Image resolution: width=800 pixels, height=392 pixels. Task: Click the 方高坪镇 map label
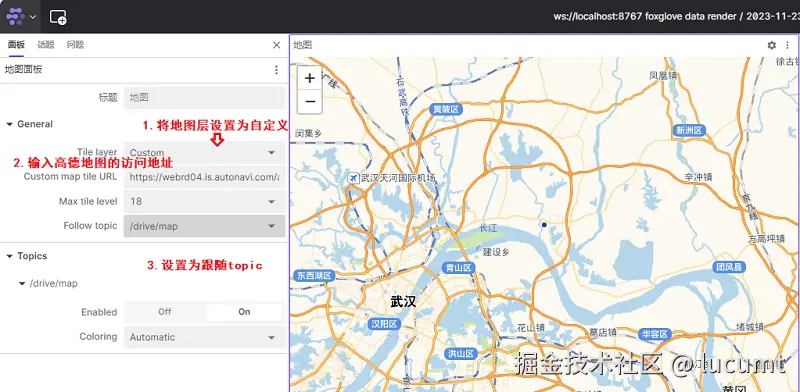point(766,239)
